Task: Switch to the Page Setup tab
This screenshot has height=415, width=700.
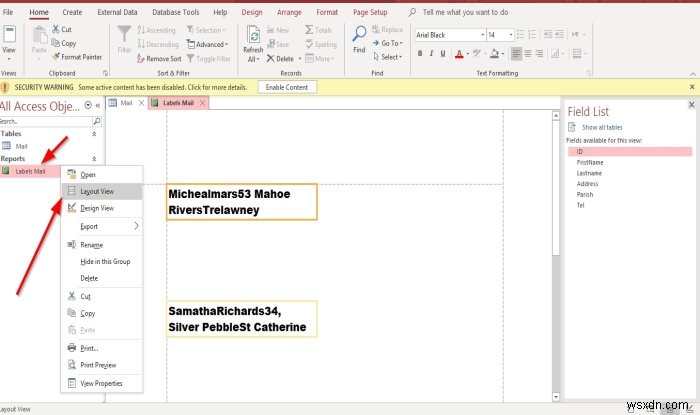Action: 370,12
